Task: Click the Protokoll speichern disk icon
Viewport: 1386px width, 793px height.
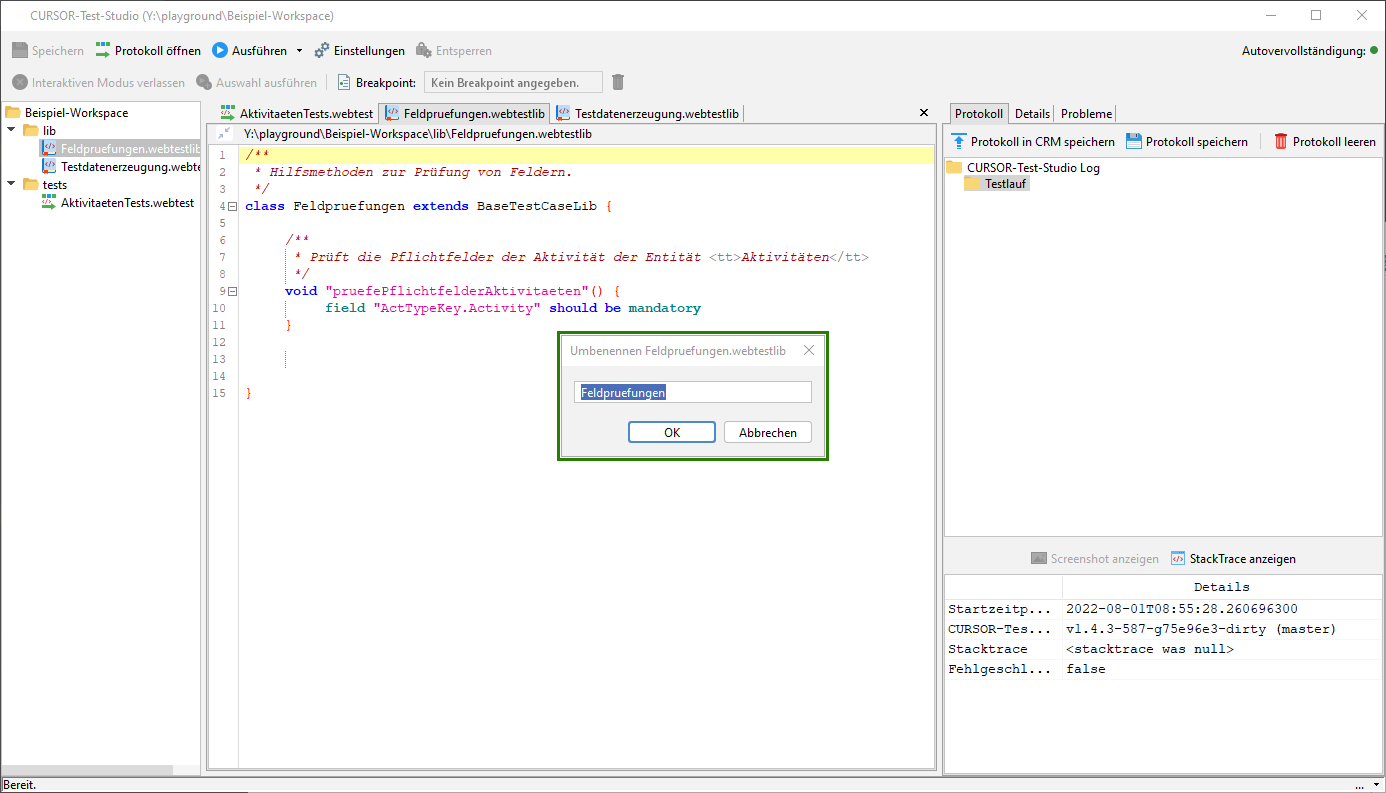Action: click(1134, 142)
